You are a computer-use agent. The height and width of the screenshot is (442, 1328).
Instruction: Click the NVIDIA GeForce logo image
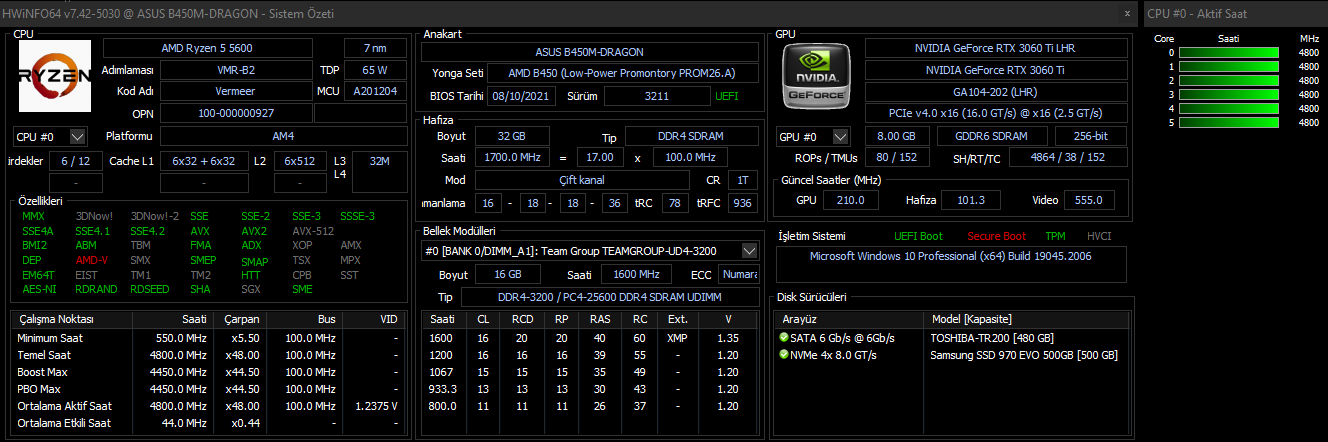click(x=817, y=76)
